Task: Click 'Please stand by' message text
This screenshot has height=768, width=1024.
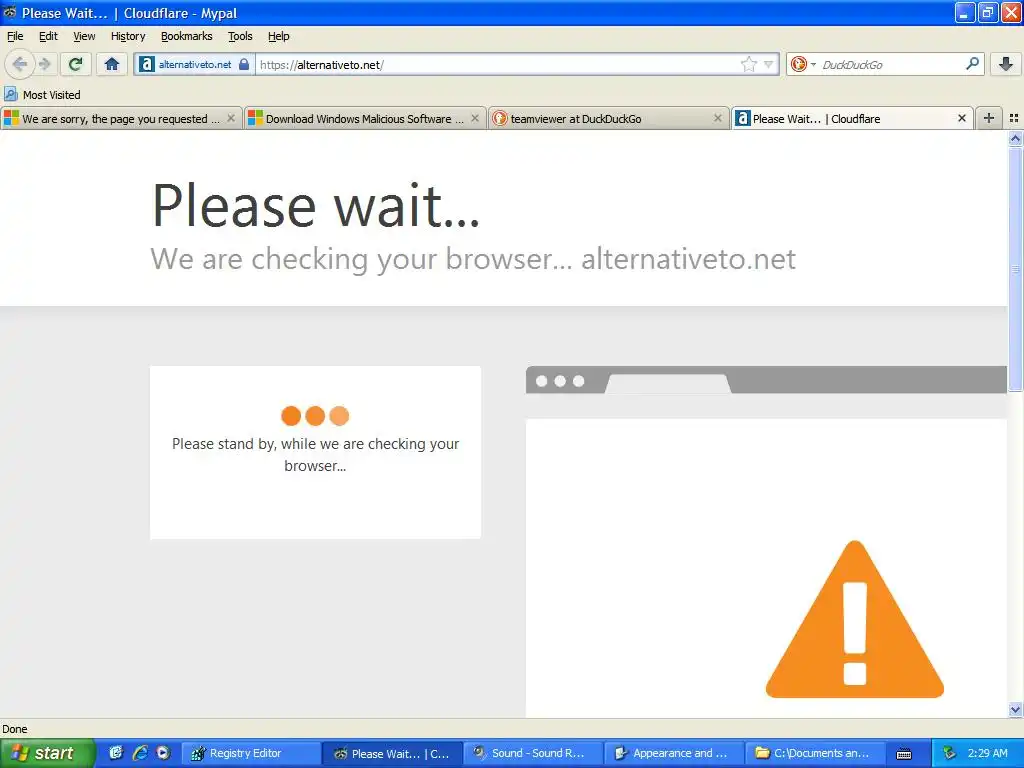Action: [315, 455]
